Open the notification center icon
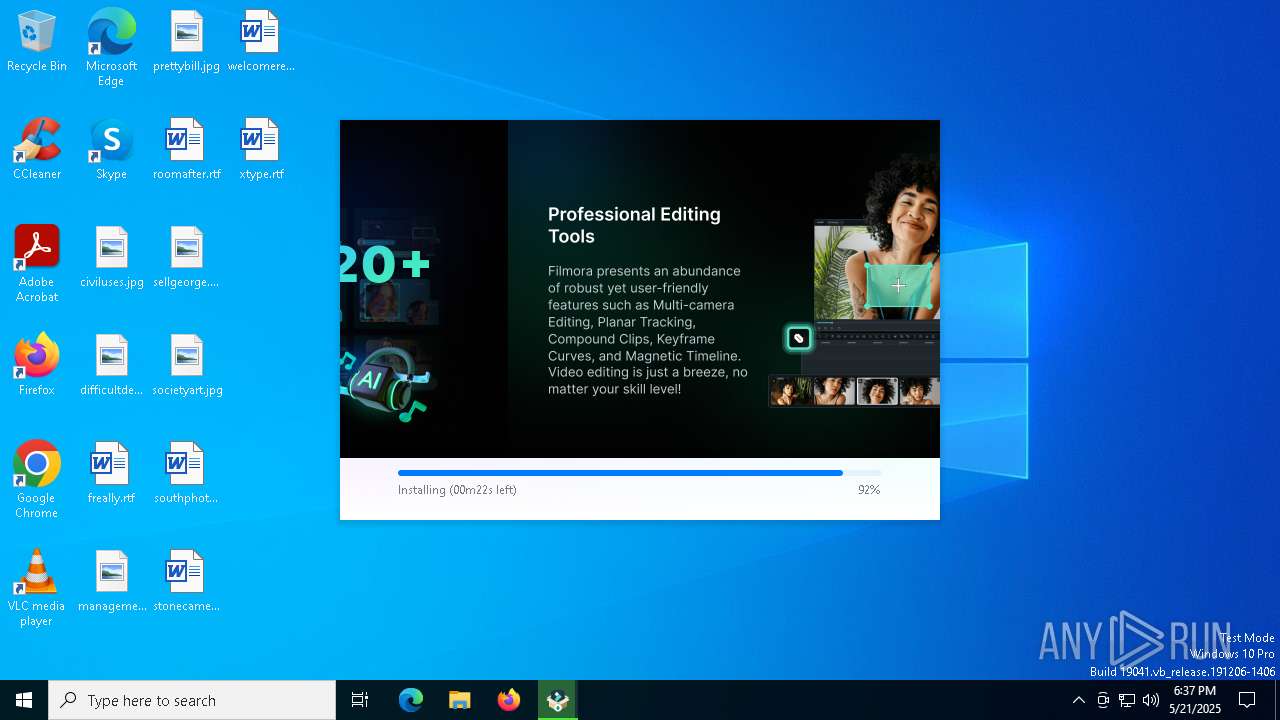This screenshot has height=720, width=1280. click(x=1247, y=700)
